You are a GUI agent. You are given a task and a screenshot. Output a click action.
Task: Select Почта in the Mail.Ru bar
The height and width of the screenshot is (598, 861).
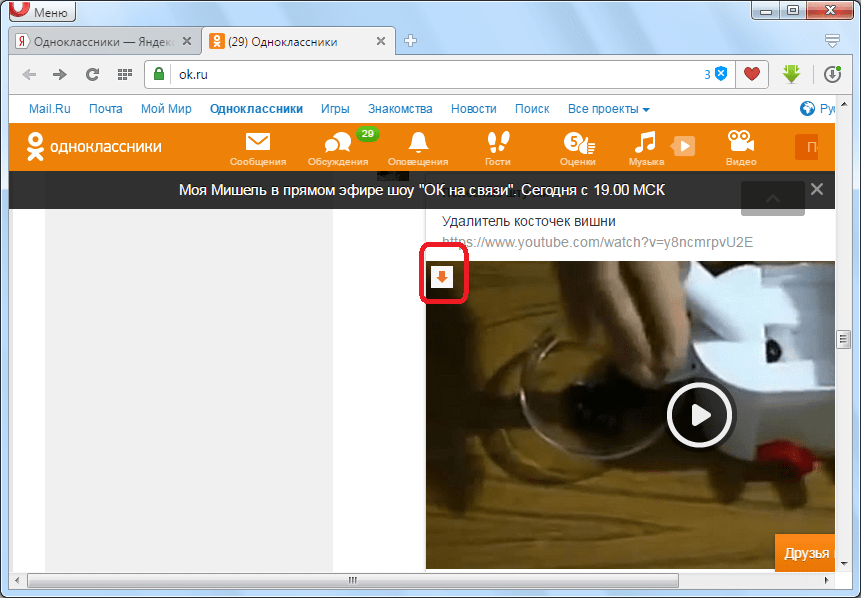click(105, 109)
